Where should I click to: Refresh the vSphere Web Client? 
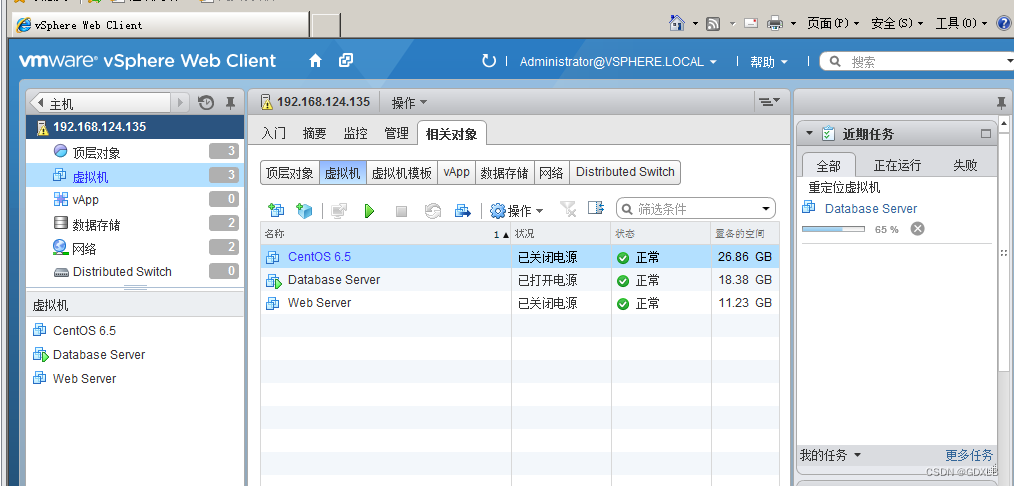pos(489,61)
